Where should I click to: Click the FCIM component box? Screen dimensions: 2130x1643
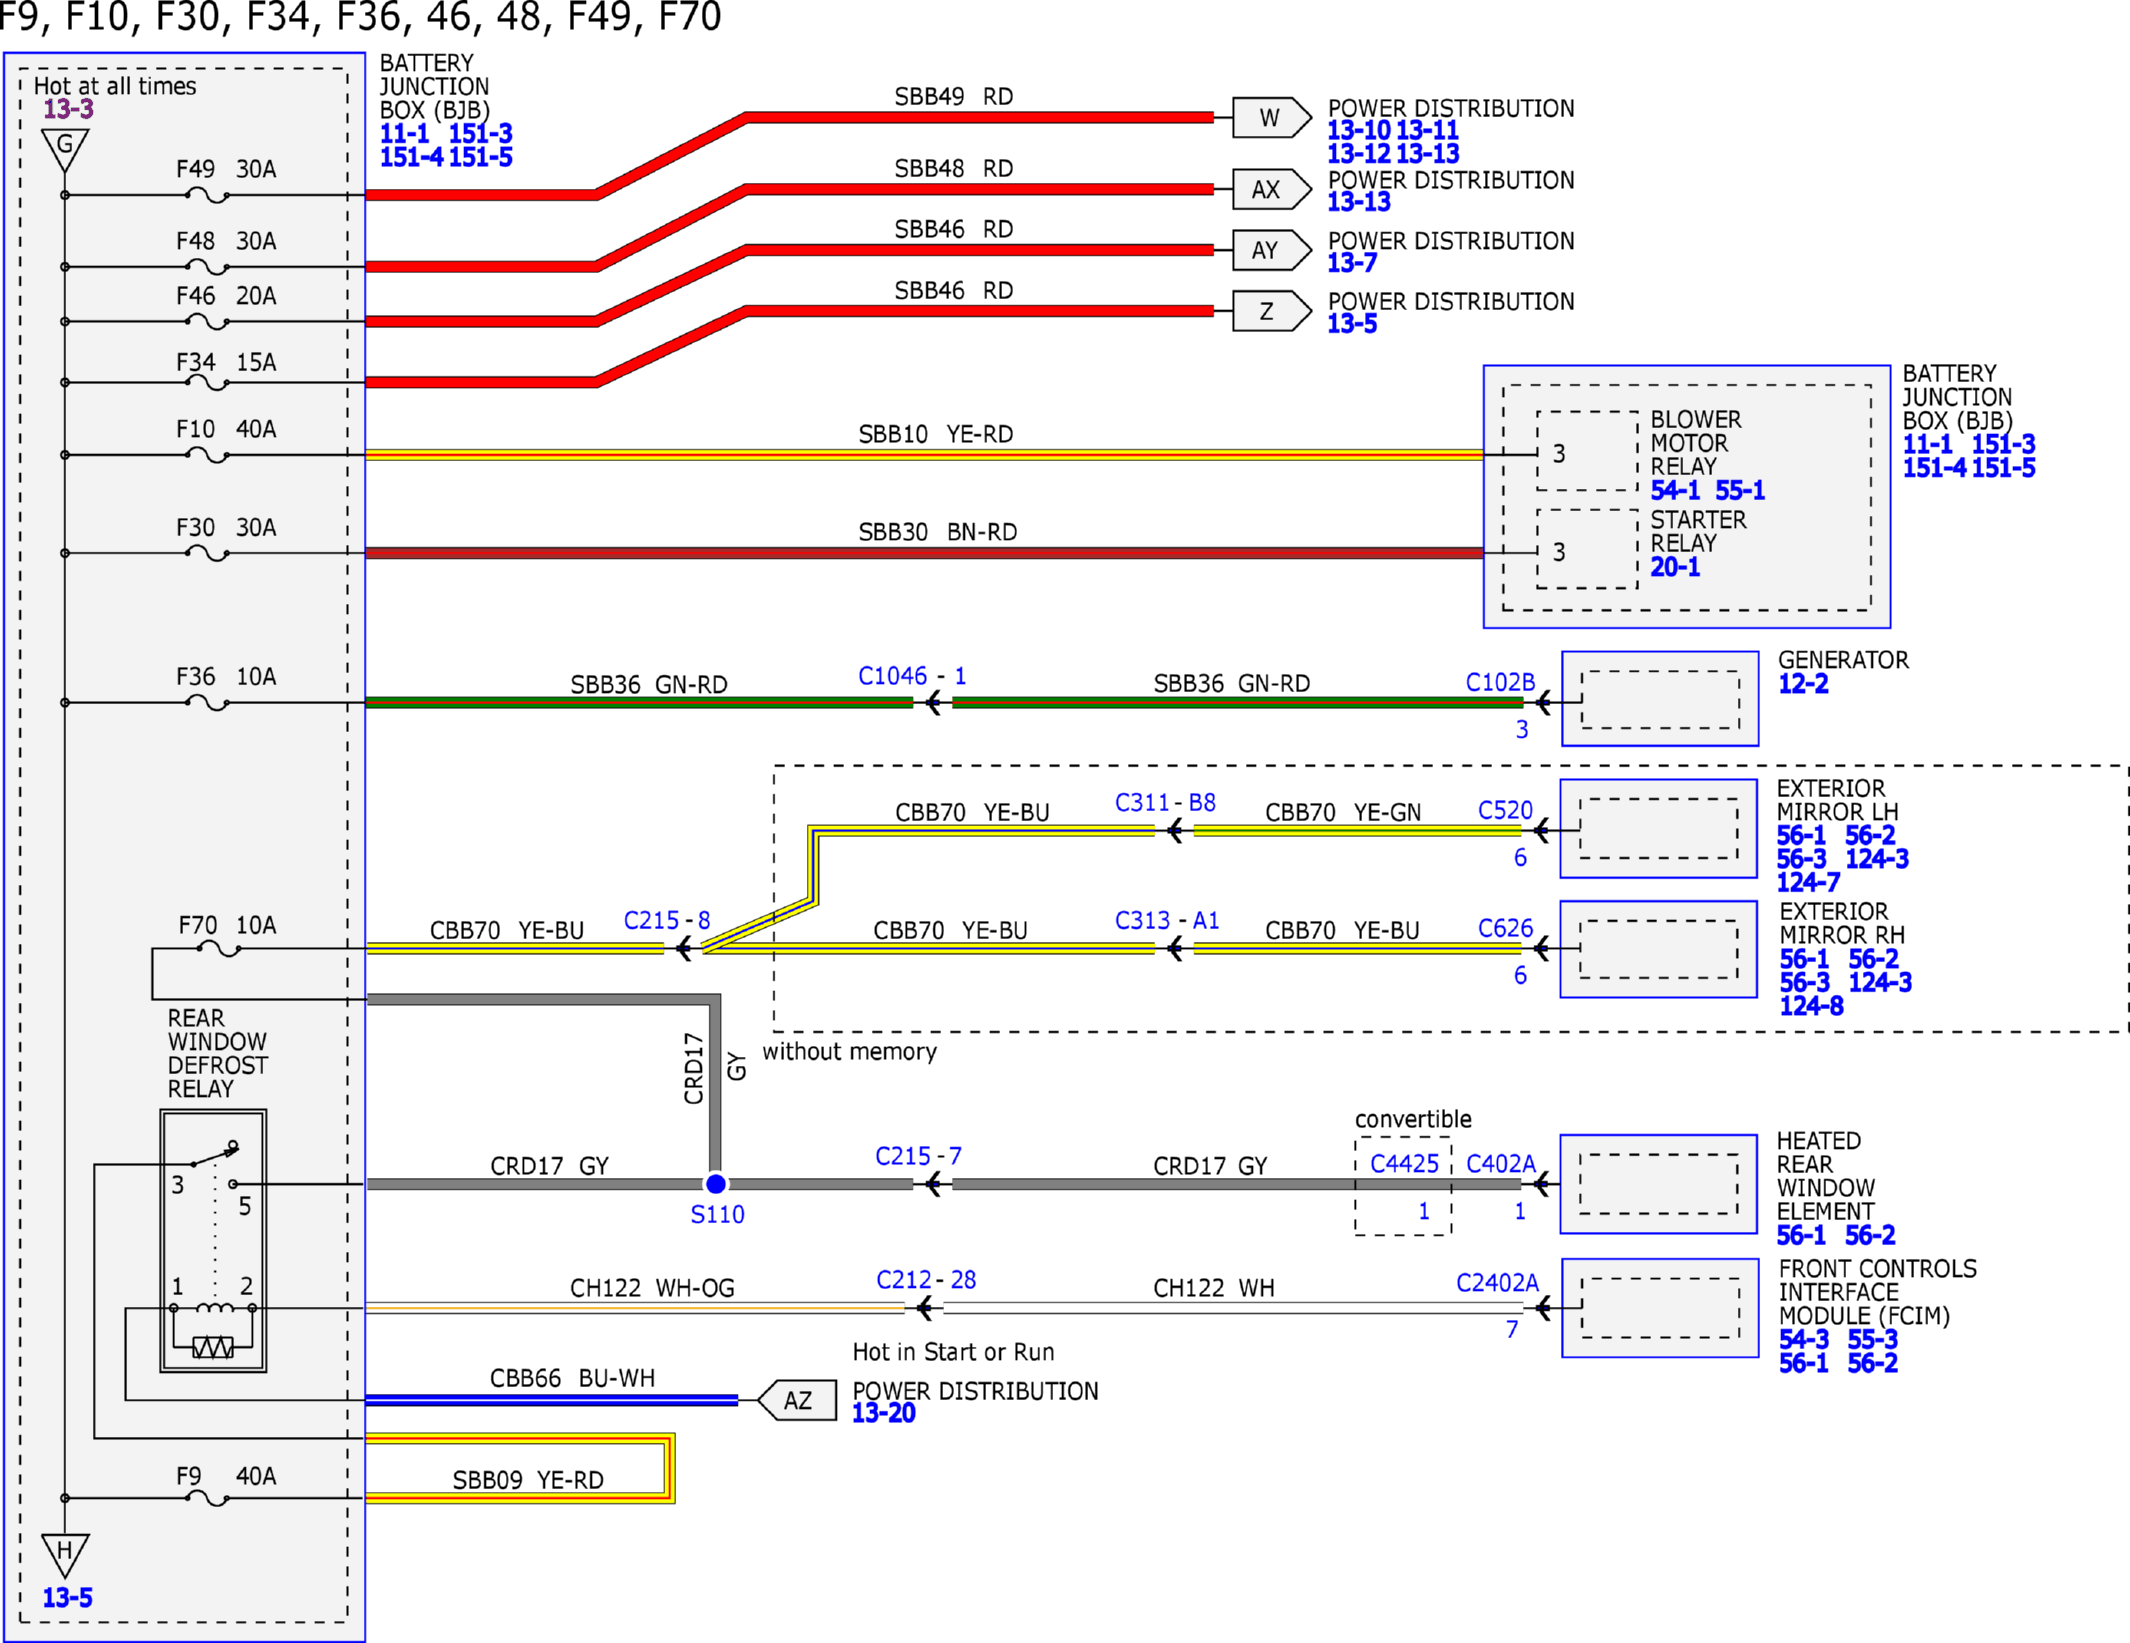1660,1308
